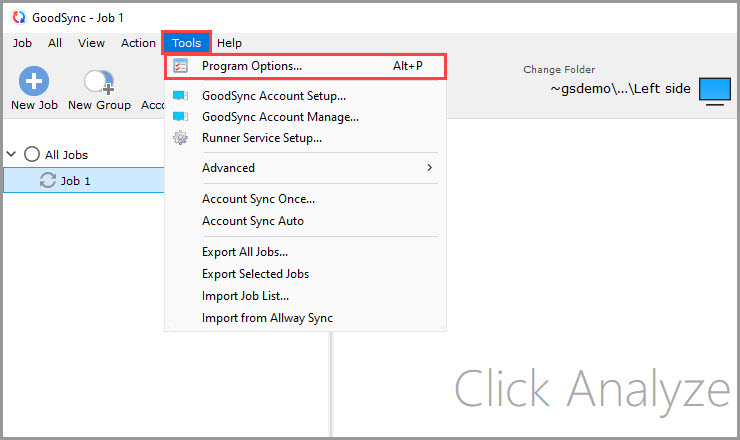
Task: Click the GoodSync Account Setup icon
Action: [x=180, y=96]
